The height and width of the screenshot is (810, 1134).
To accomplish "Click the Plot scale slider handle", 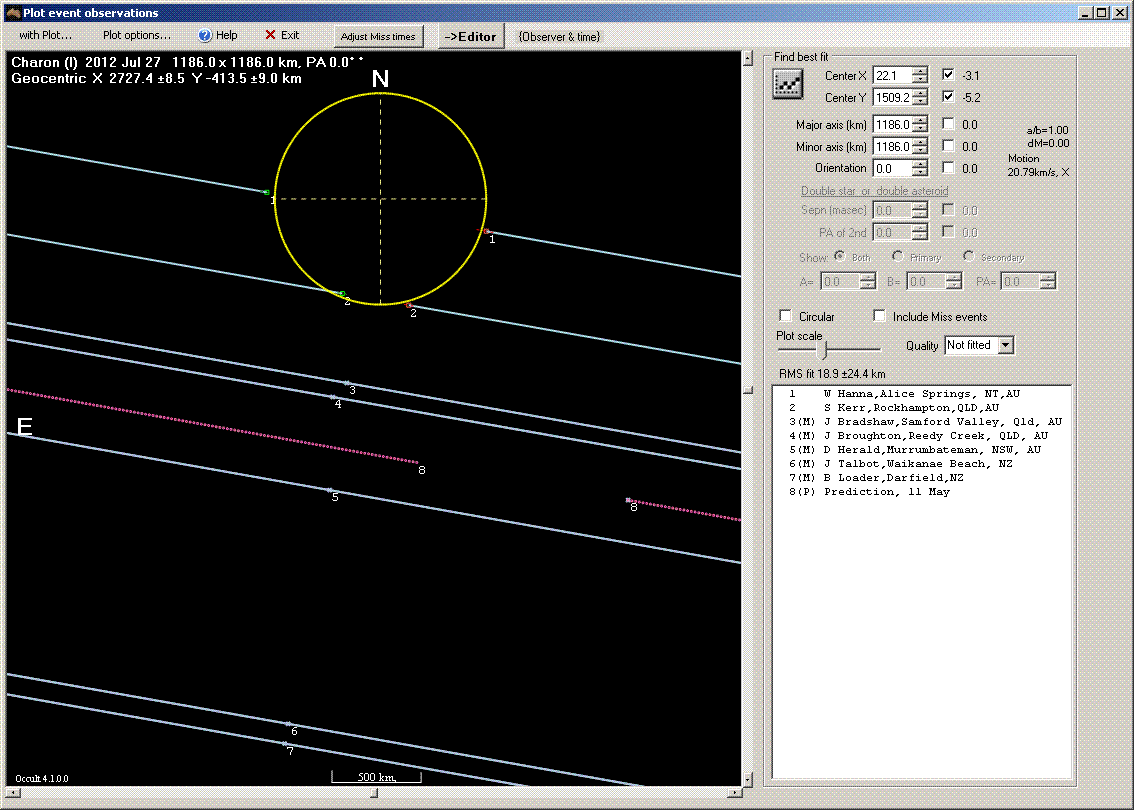I will coord(822,349).
